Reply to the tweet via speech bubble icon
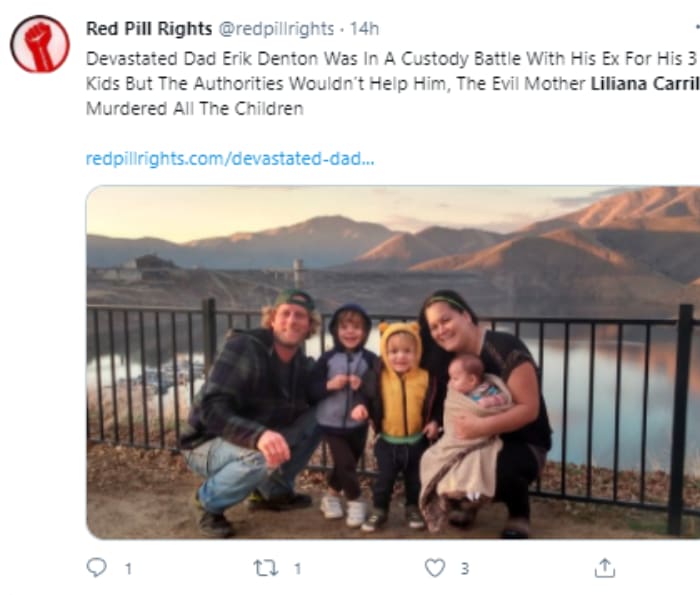 [96, 567]
